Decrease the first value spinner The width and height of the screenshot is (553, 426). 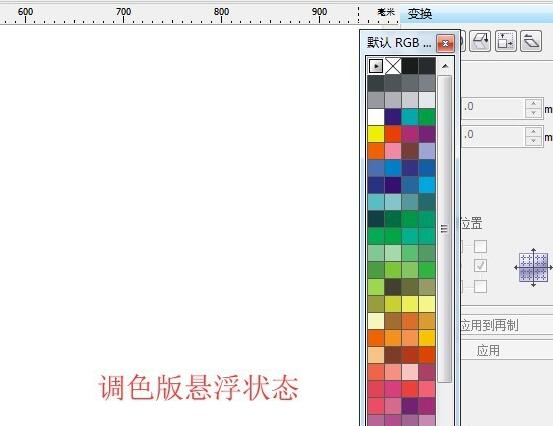click(533, 113)
